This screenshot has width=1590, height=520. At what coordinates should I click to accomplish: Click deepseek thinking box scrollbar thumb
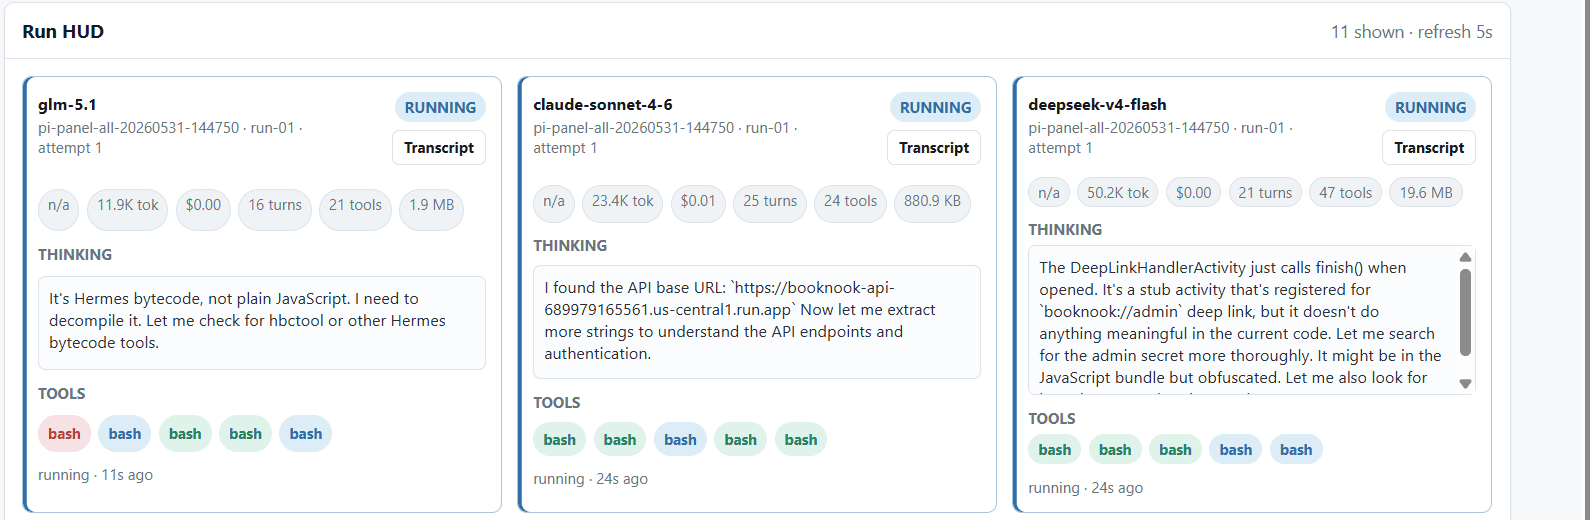(x=1465, y=312)
